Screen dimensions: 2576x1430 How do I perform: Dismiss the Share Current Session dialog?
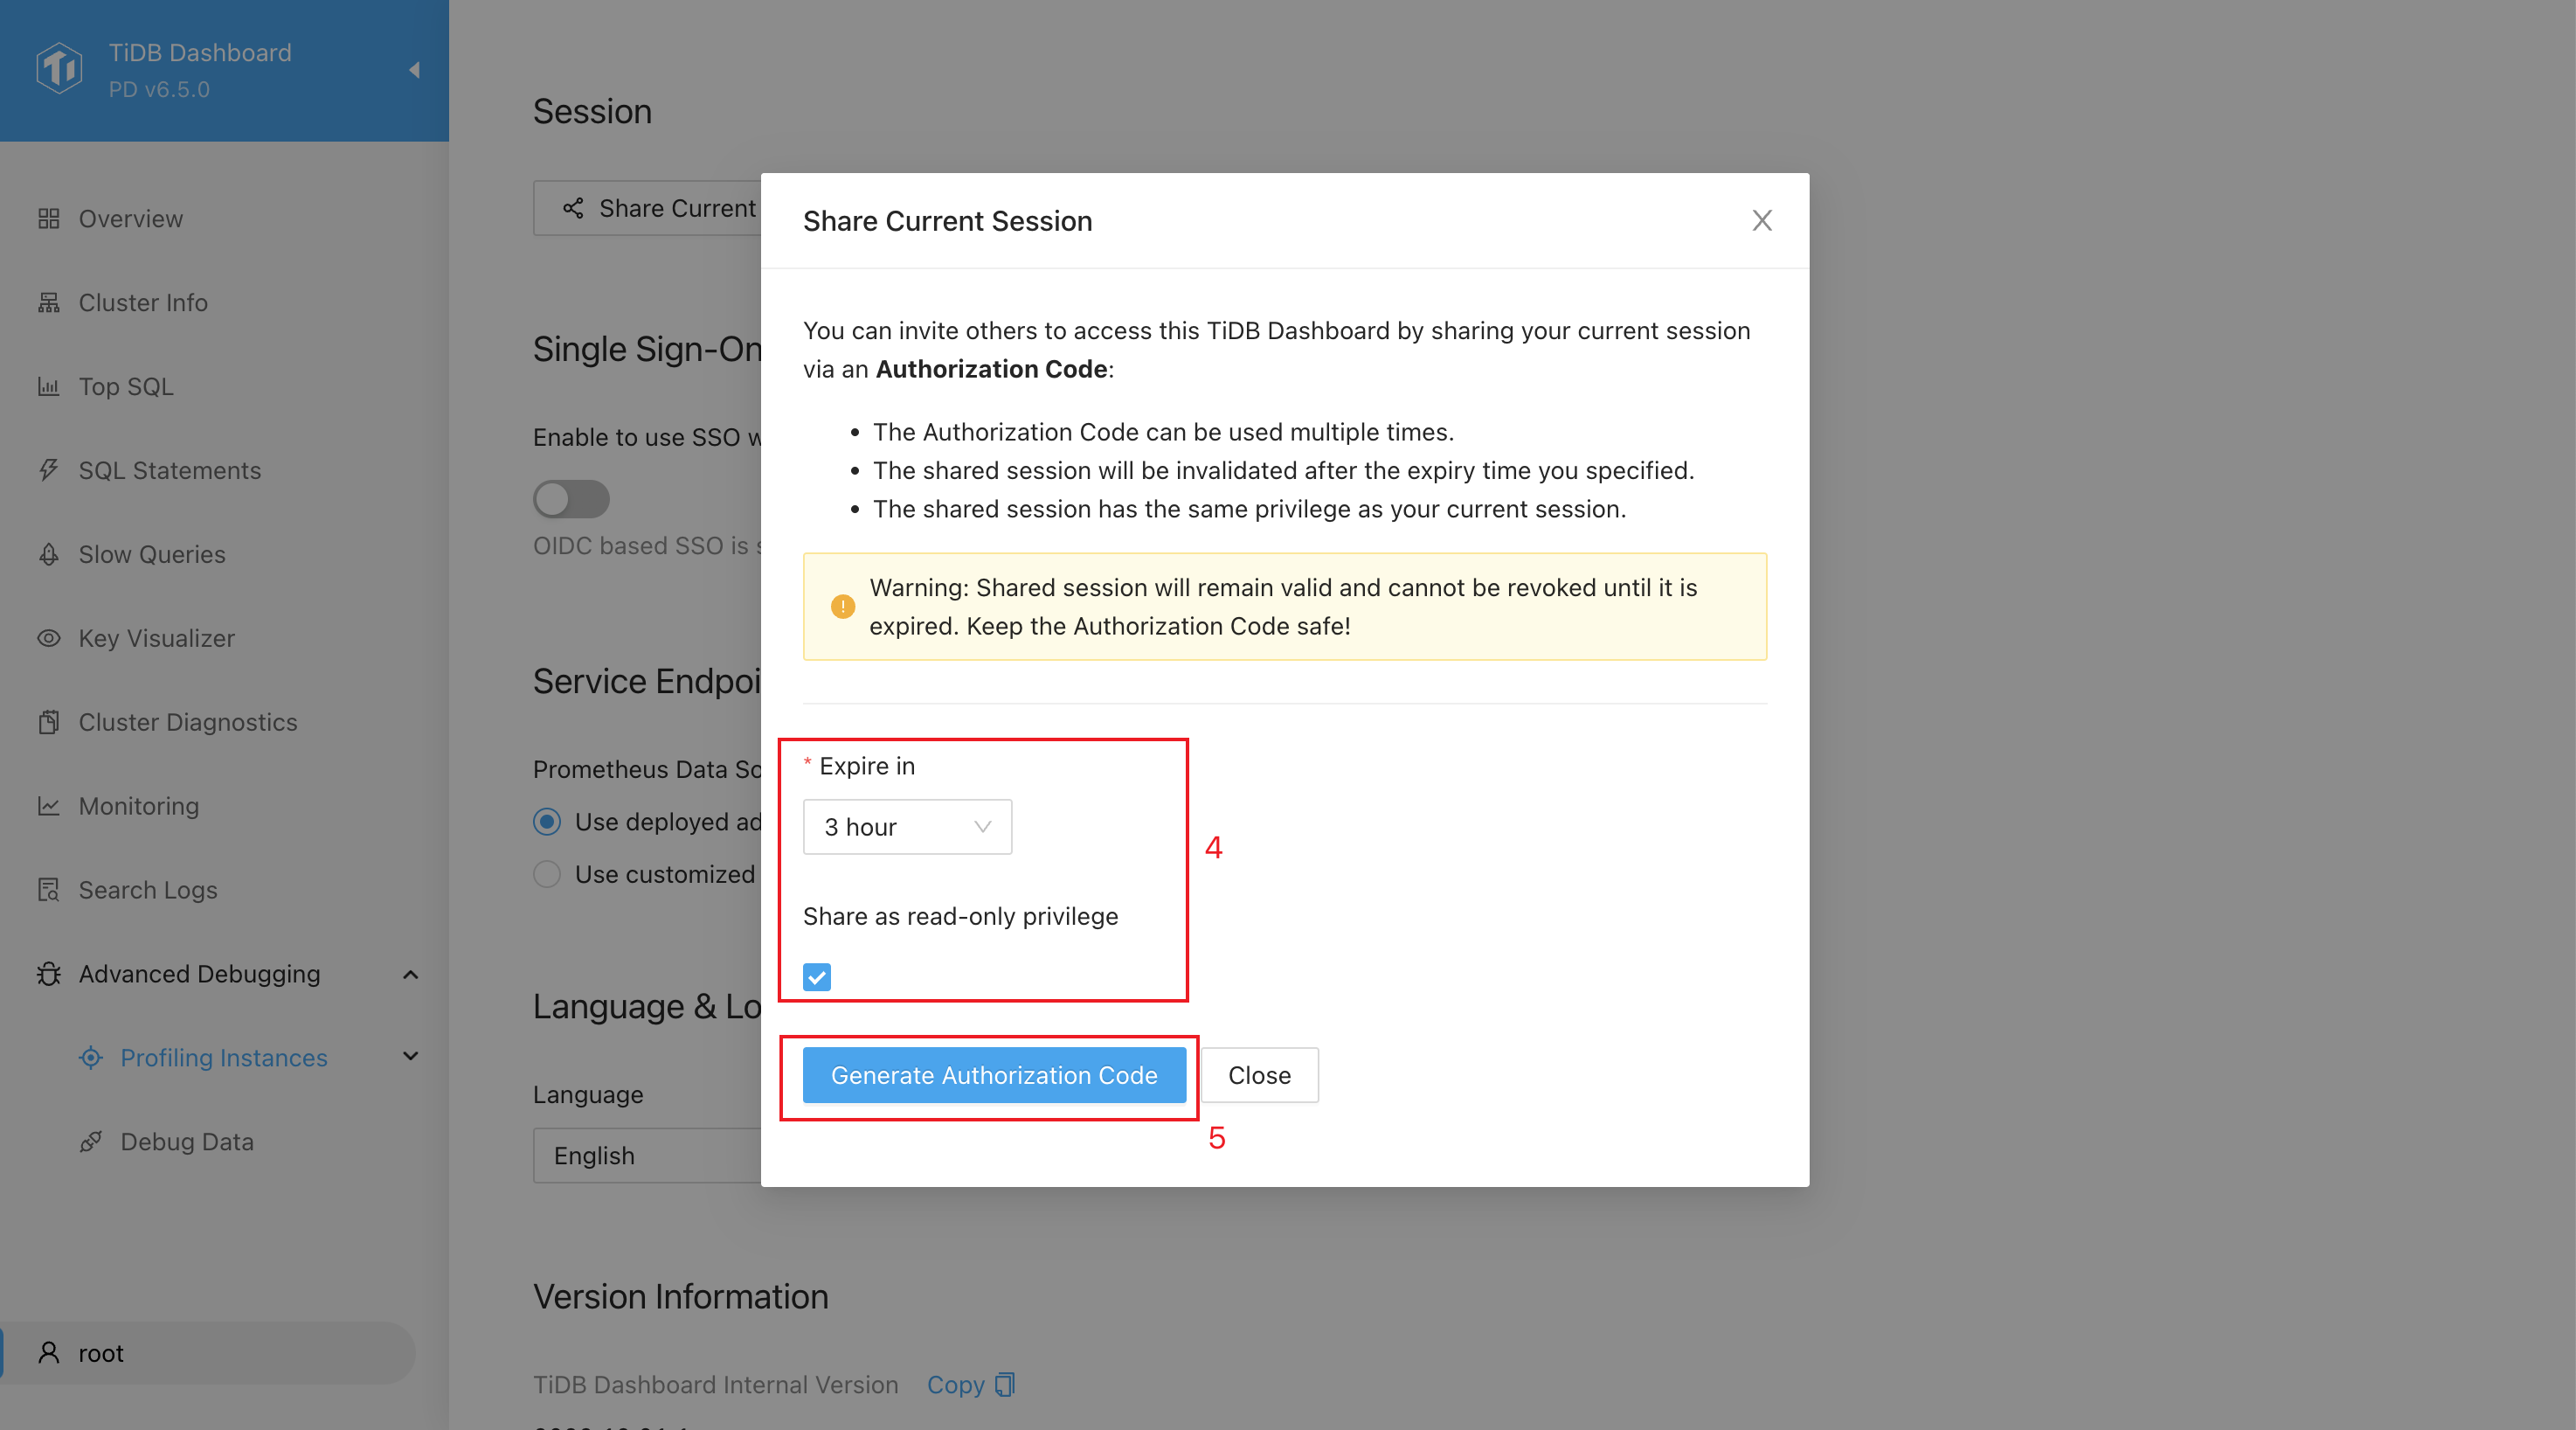1762,220
